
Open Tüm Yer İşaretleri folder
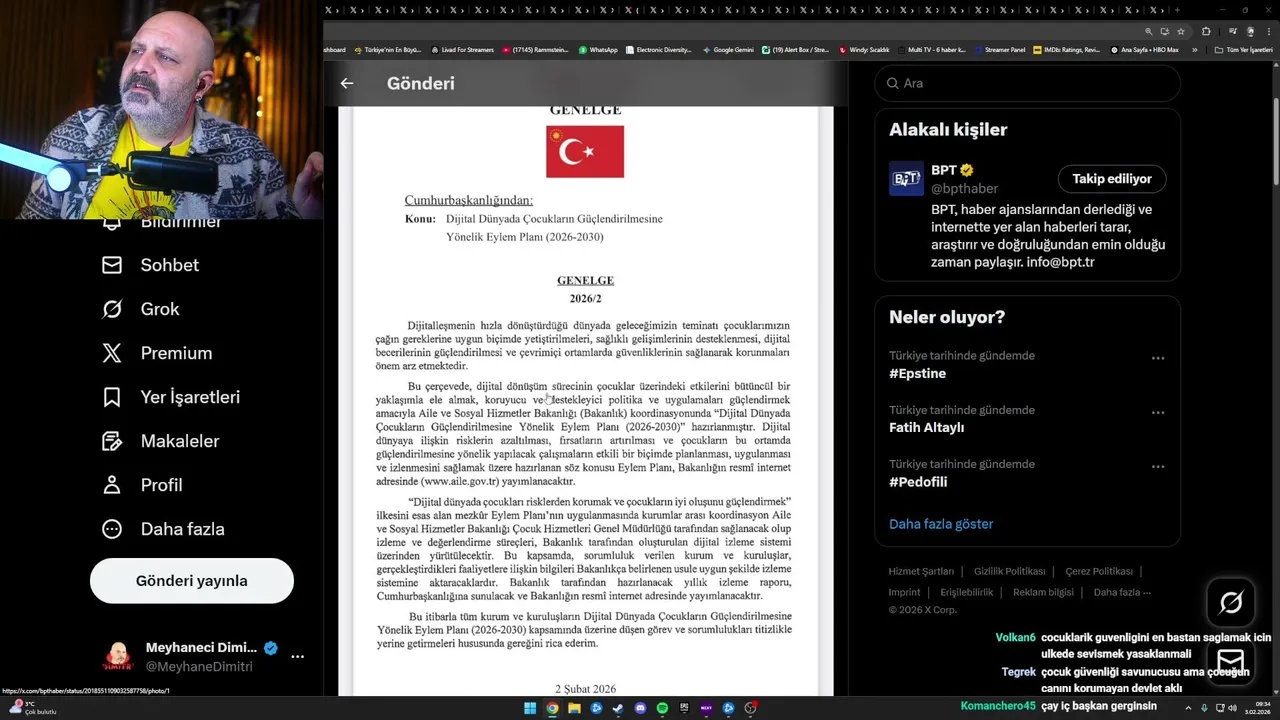click(1243, 50)
